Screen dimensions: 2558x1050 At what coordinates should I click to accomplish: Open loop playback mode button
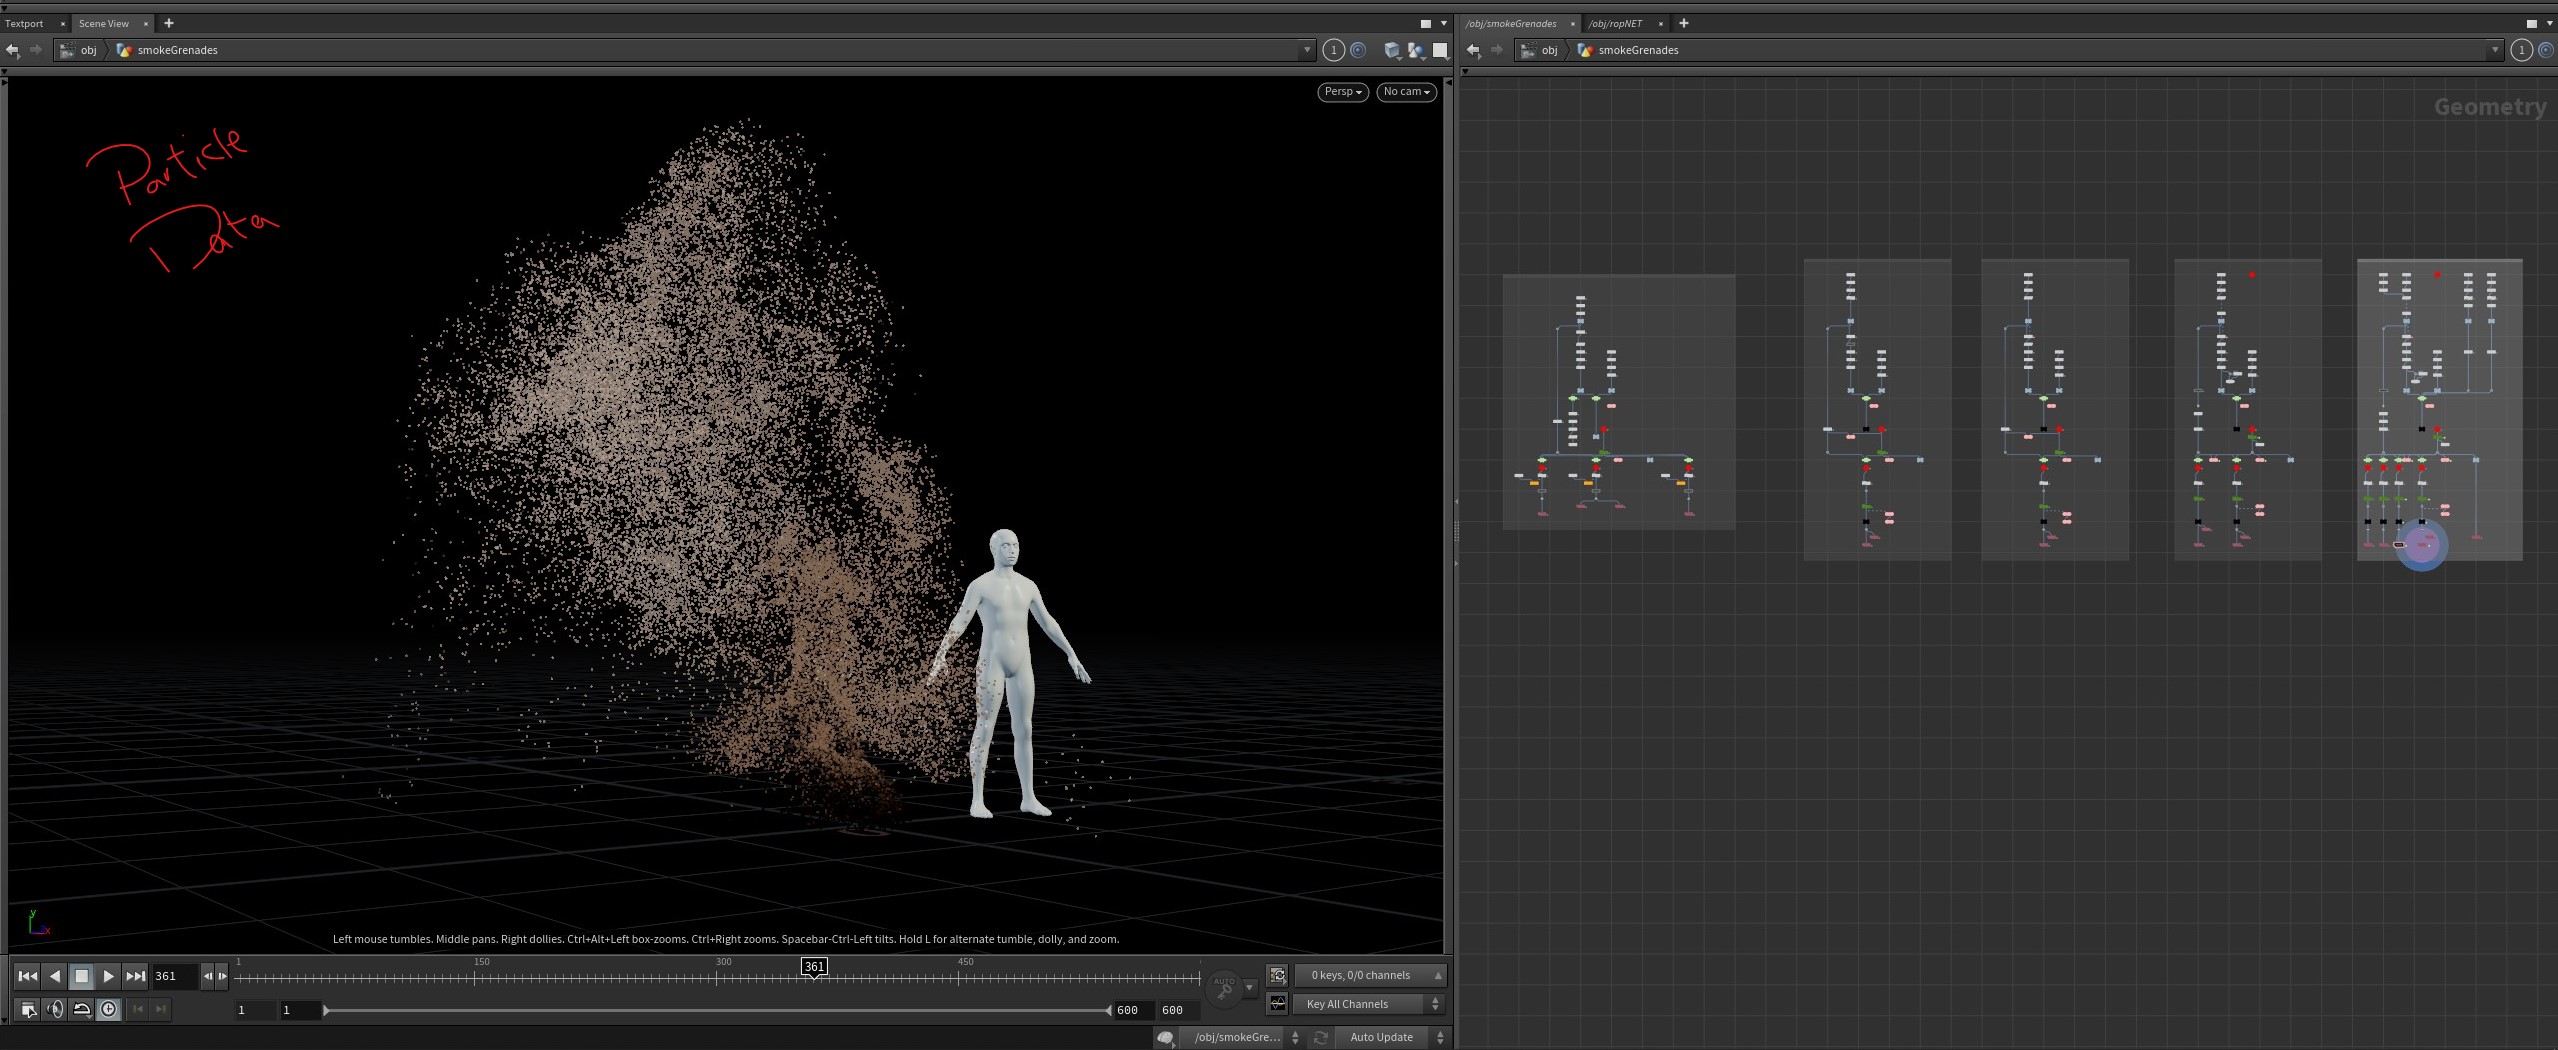pyautogui.click(x=82, y=1009)
